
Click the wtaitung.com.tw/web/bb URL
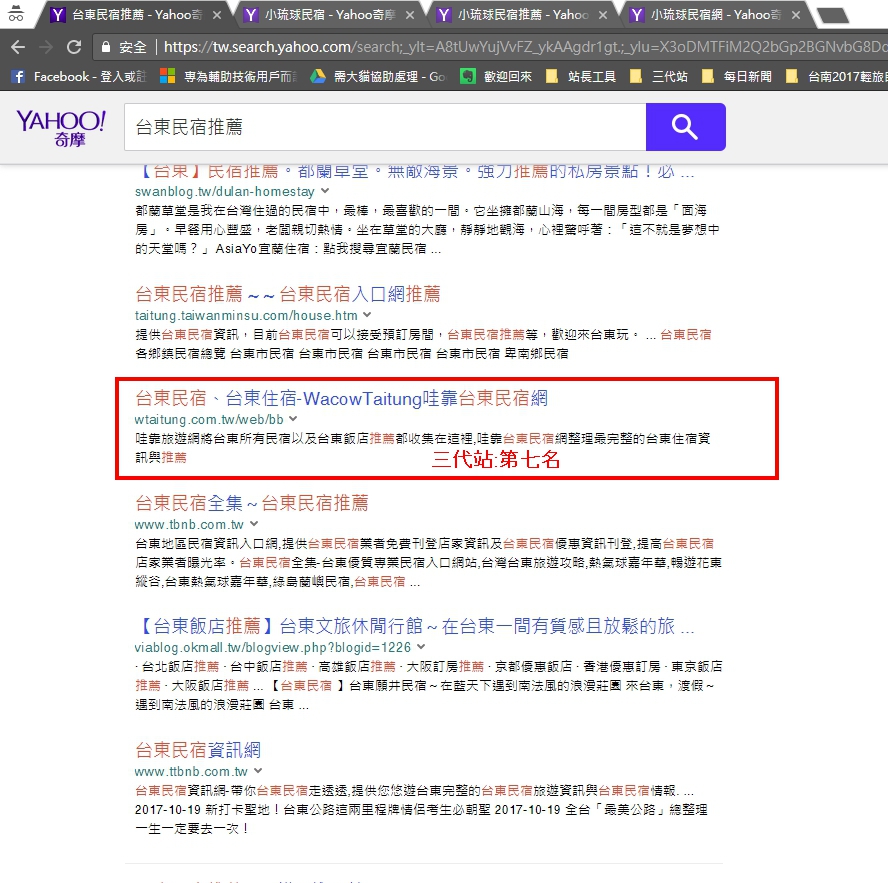tap(209, 419)
